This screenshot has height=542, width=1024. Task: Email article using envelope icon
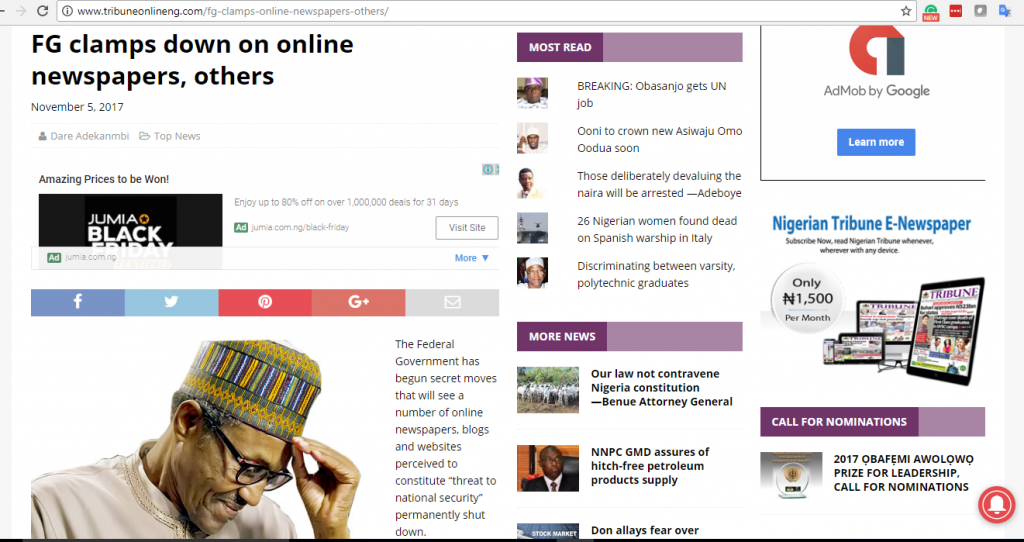click(x=452, y=302)
